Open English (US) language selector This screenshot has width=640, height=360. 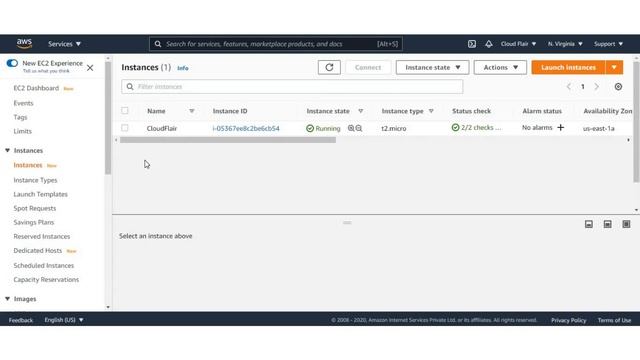coord(64,320)
